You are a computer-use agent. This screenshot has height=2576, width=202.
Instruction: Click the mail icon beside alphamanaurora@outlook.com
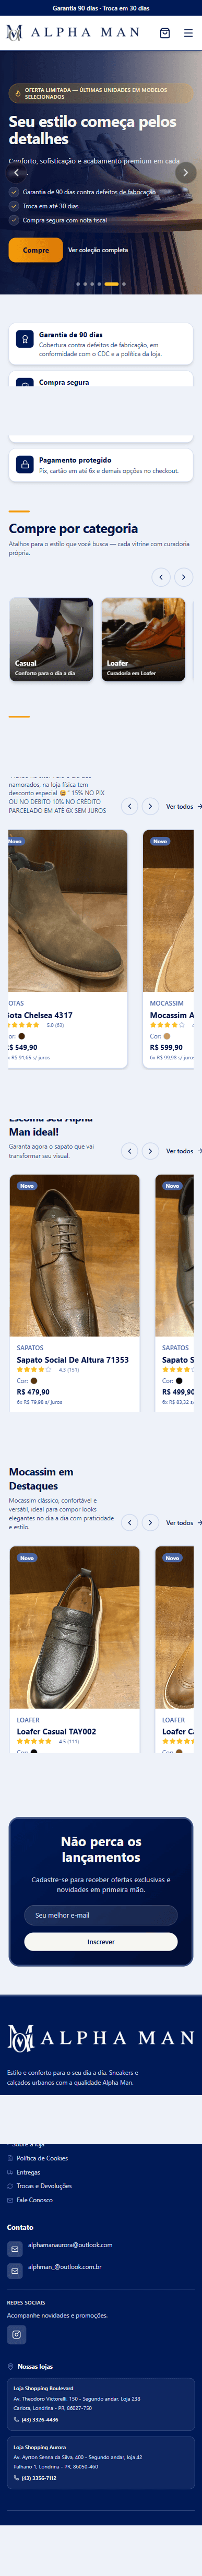point(15,2248)
